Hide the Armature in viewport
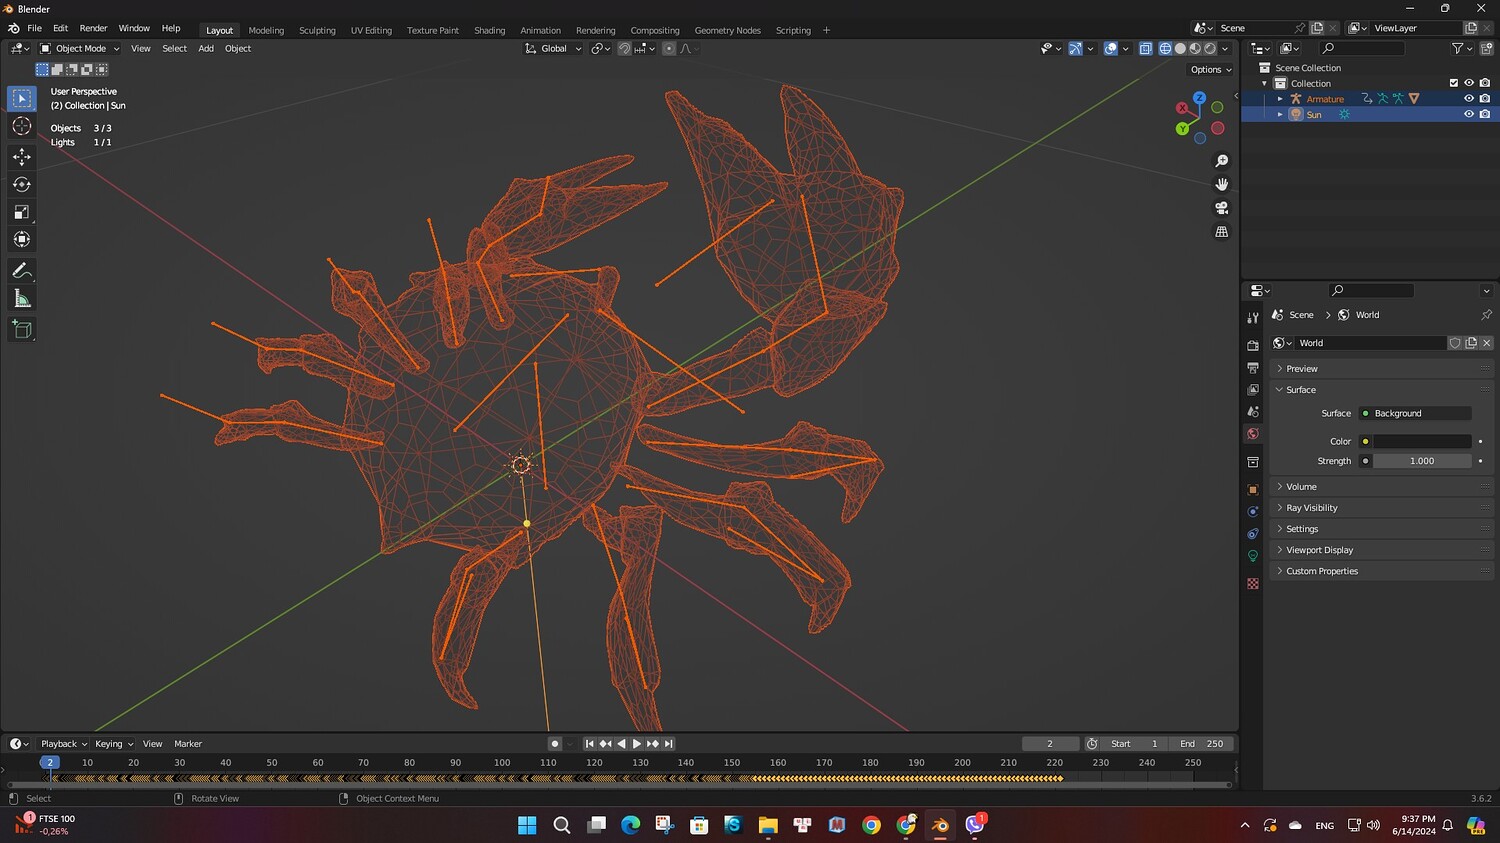 tap(1469, 99)
